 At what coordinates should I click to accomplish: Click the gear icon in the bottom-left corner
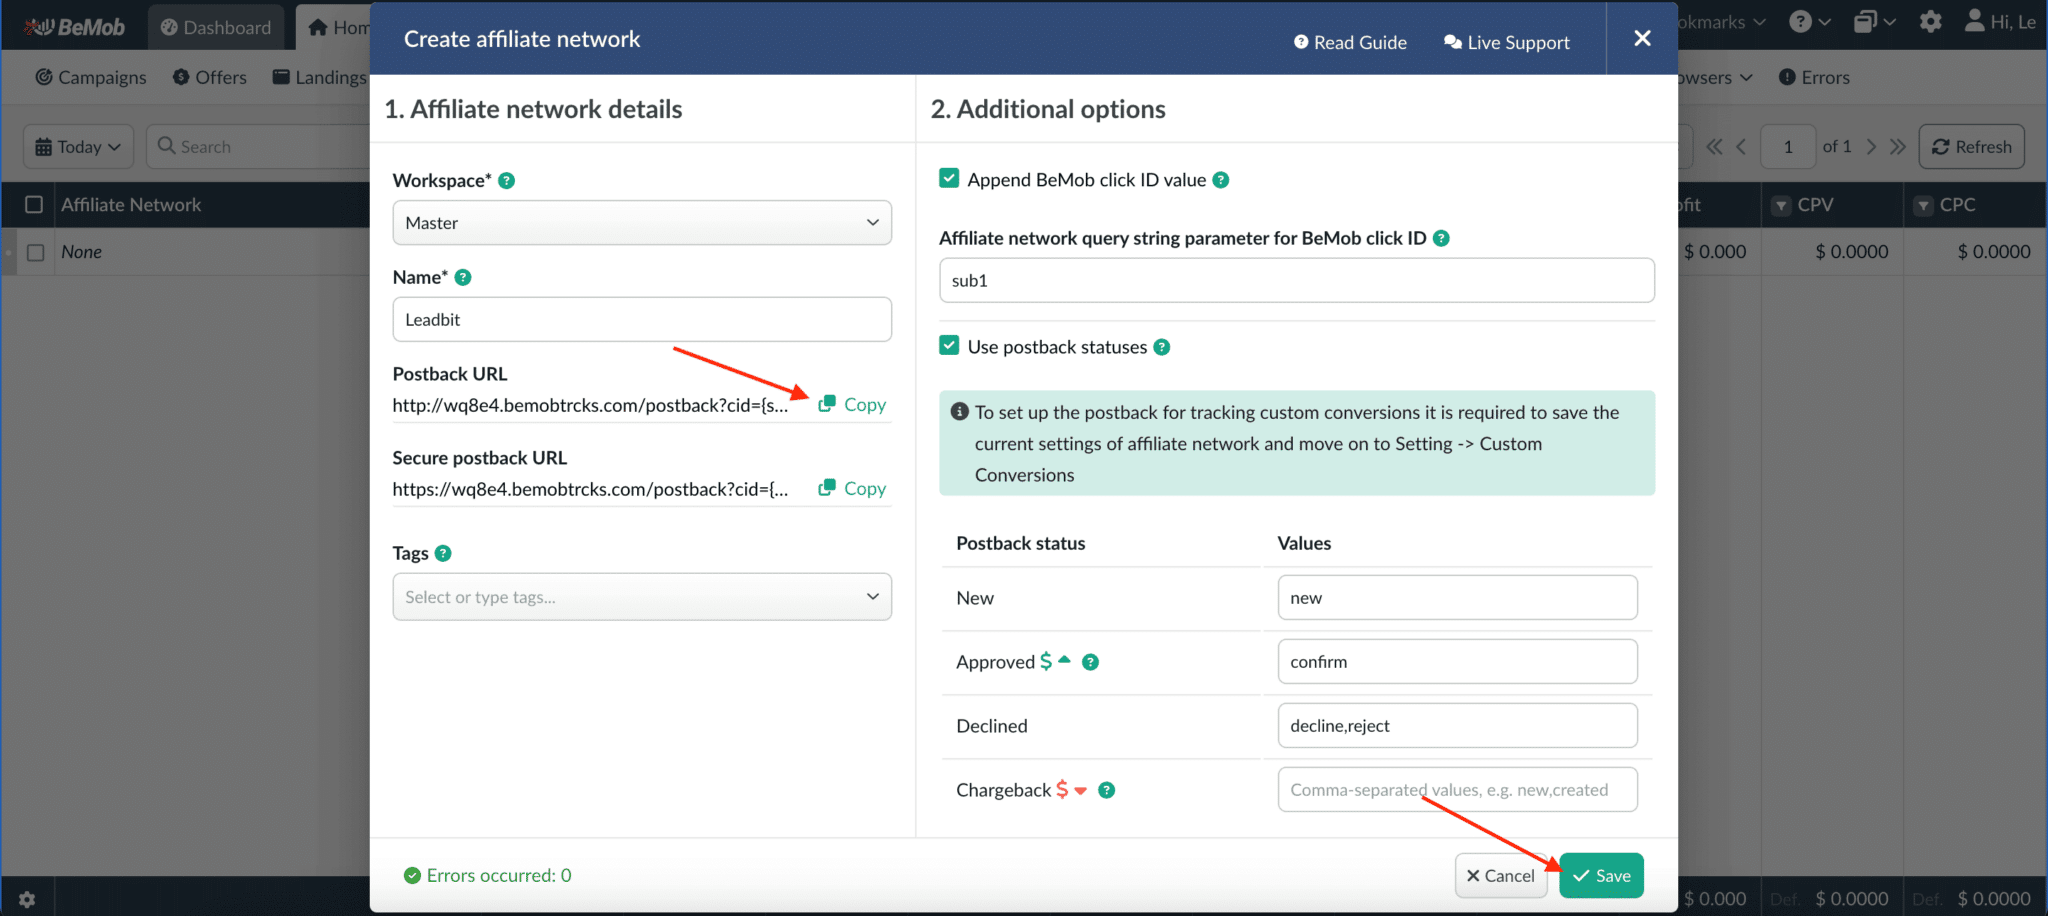25,898
